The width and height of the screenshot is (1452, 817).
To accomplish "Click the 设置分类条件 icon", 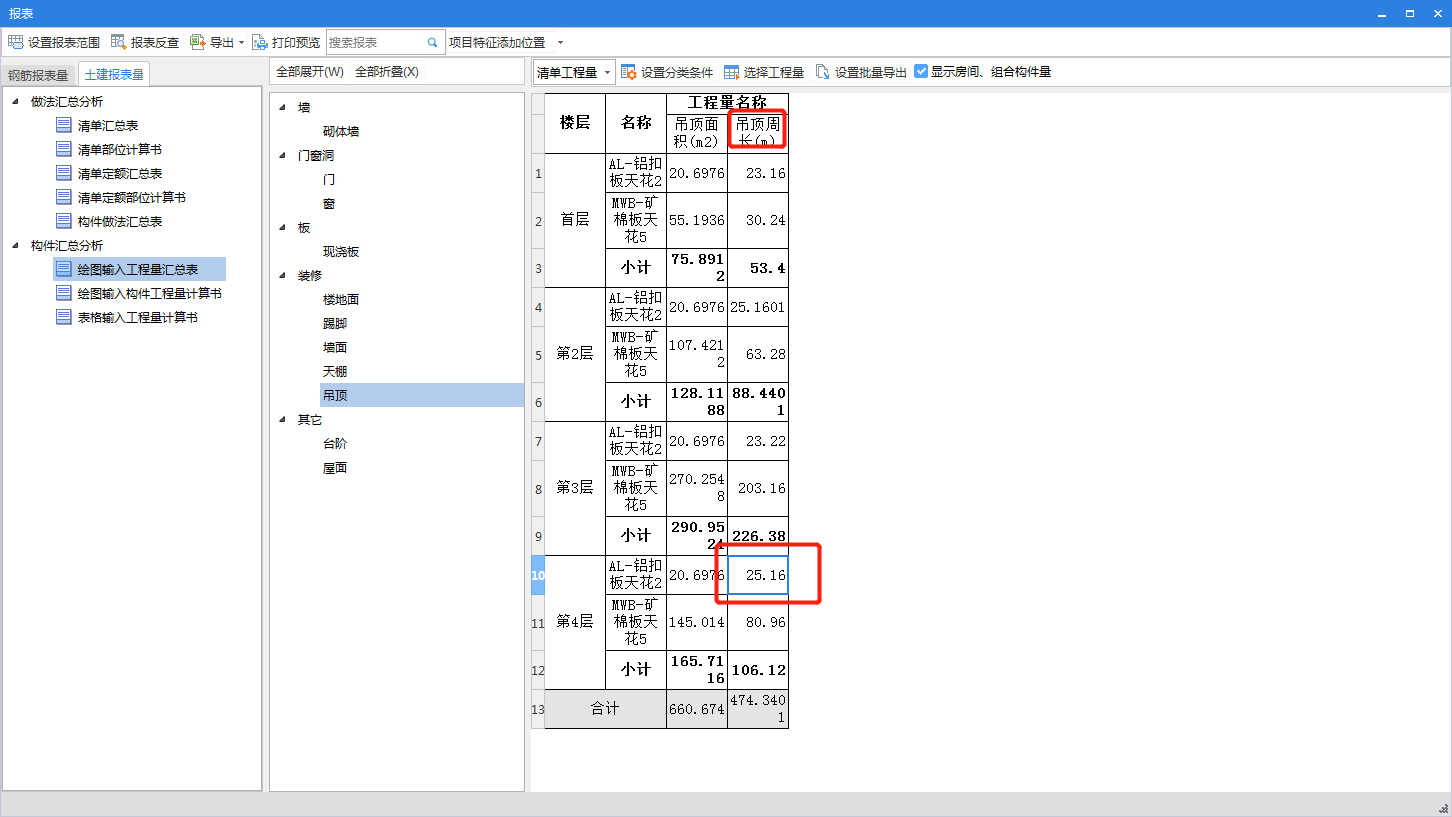I will (x=629, y=72).
